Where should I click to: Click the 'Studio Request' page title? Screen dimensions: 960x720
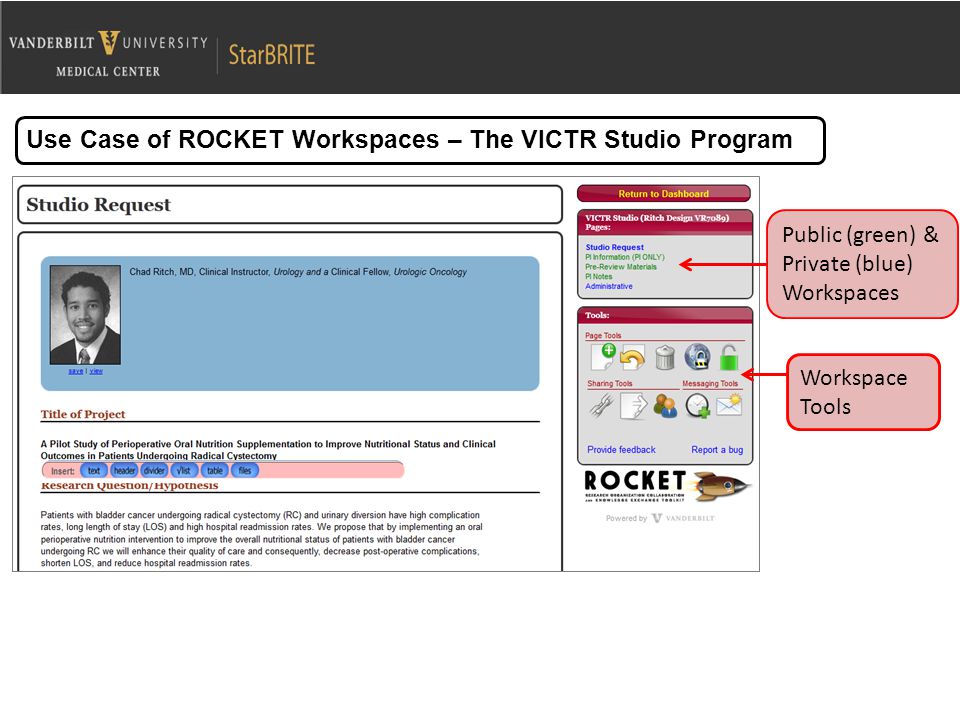pos(99,204)
